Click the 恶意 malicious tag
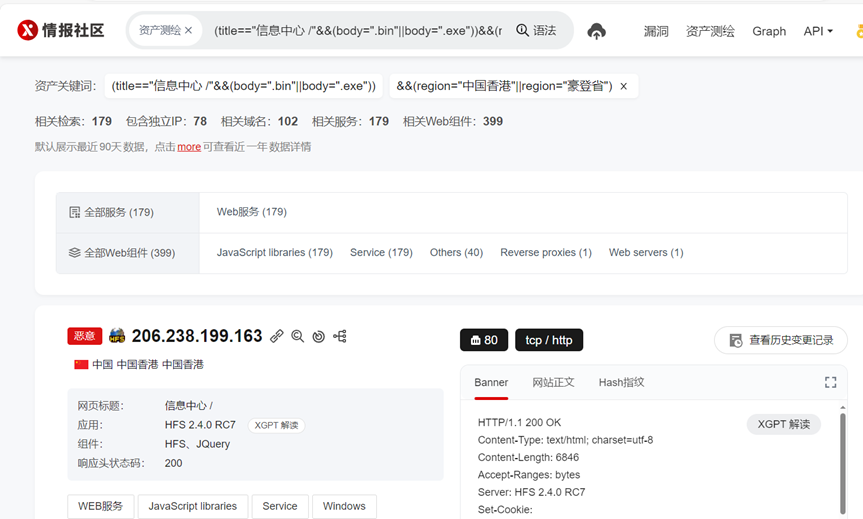The image size is (863, 519). click(x=85, y=336)
